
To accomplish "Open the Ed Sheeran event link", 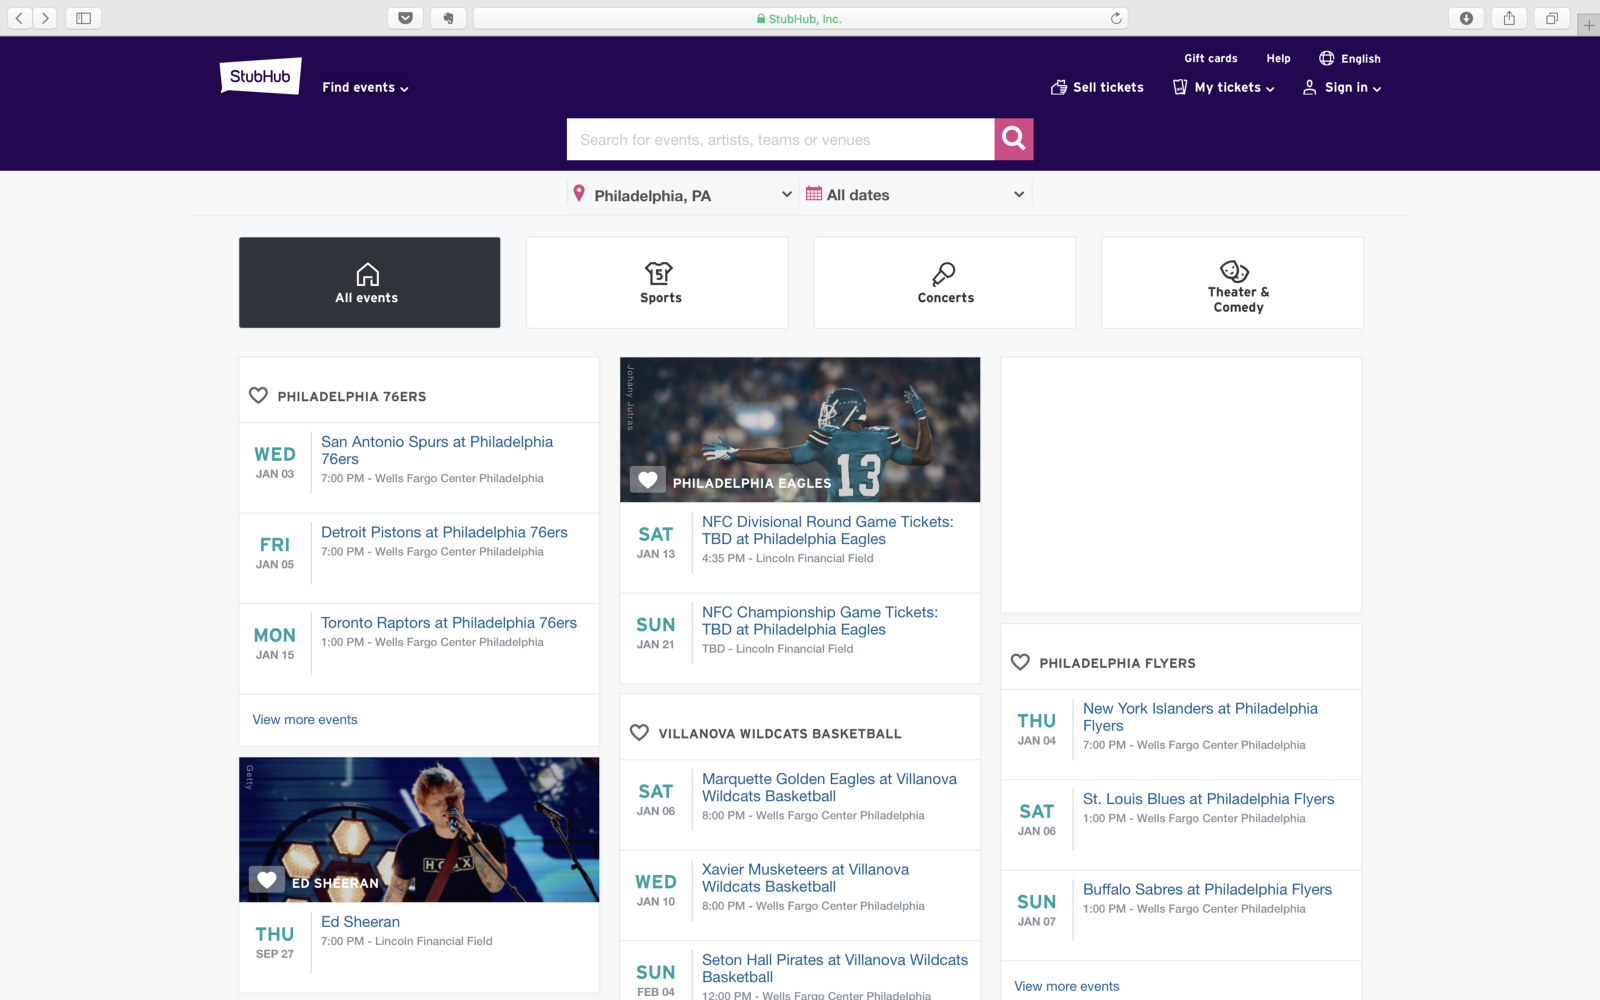I will (360, 922).
